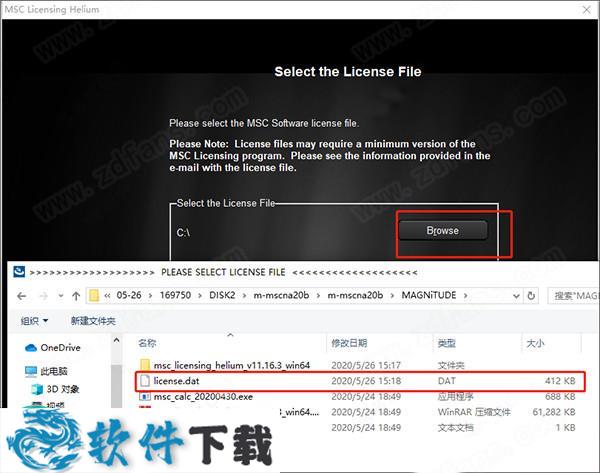This screenshot has height=473, width=600.
Task: Go up one folder level
Action: click(76, 296)
